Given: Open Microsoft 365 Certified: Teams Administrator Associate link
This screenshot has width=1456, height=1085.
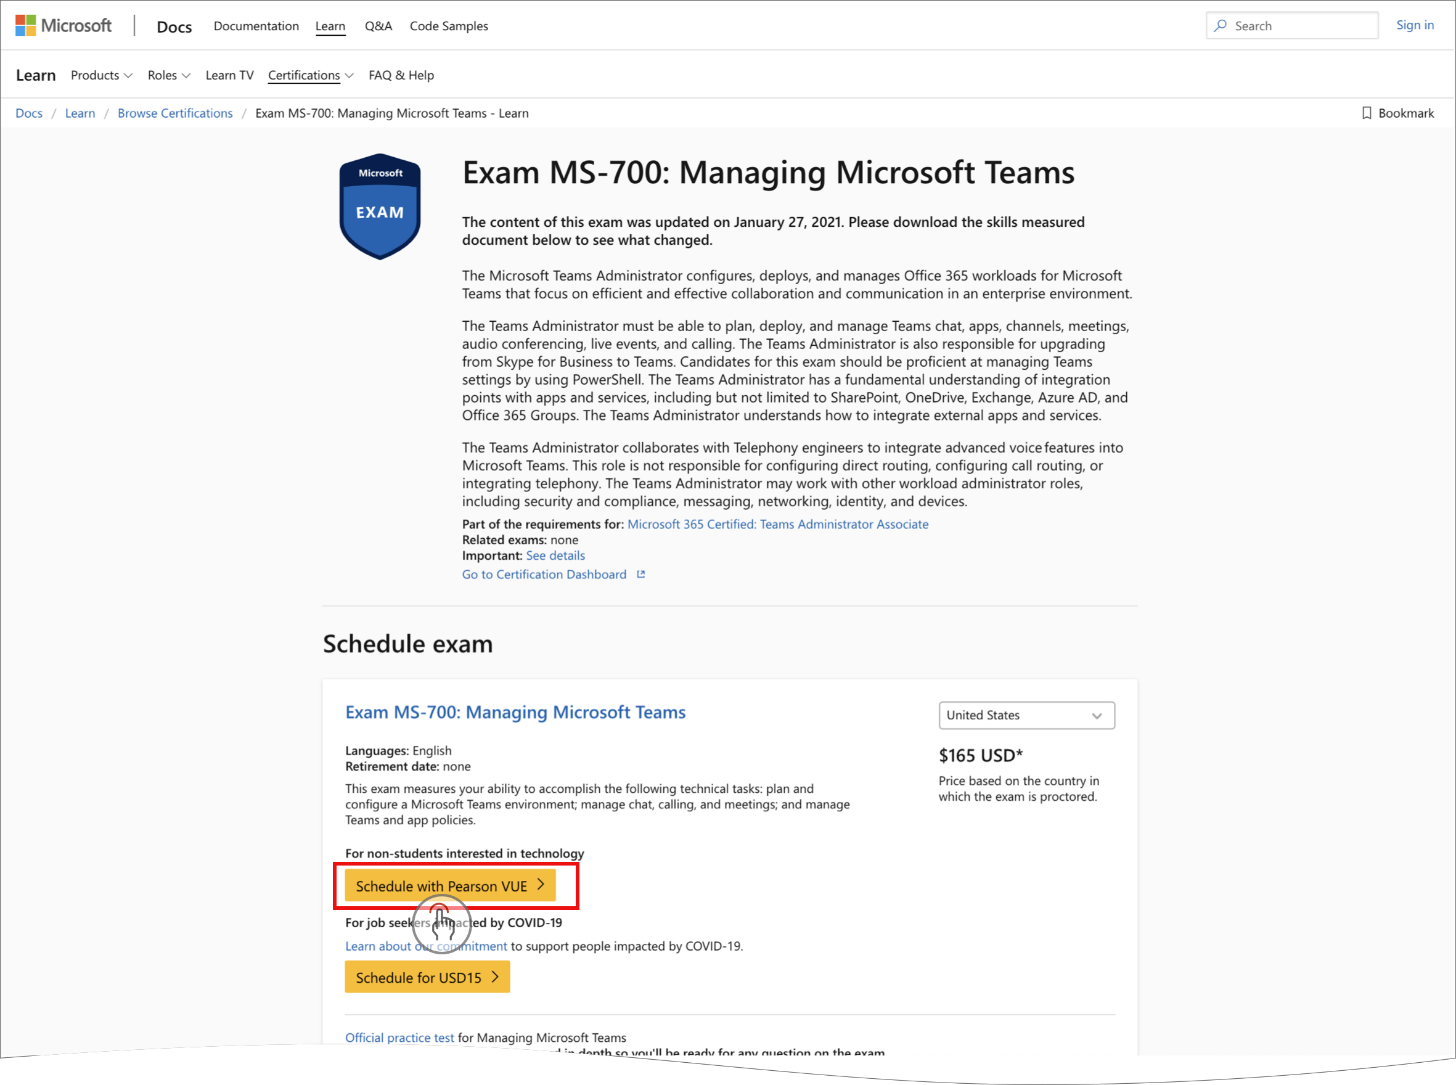Looking at the screenshot, I should pyautogui.click(x=778, y=524).
